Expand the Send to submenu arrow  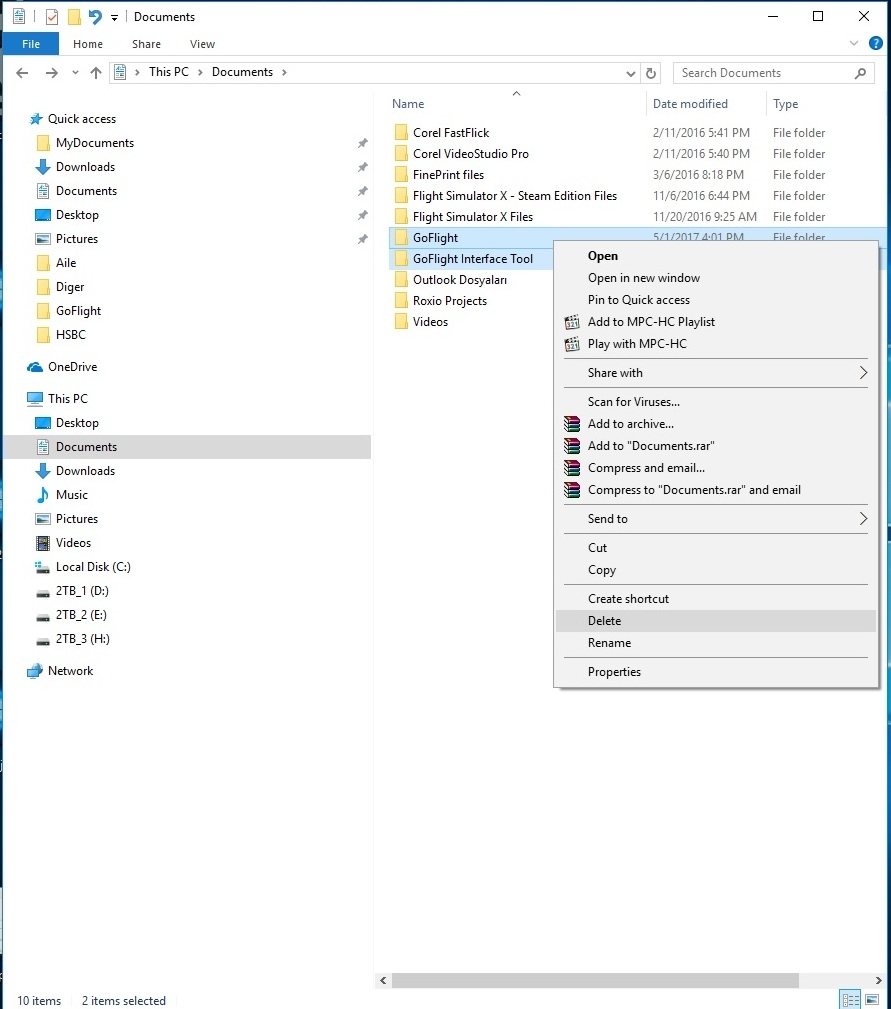[863, 519]
